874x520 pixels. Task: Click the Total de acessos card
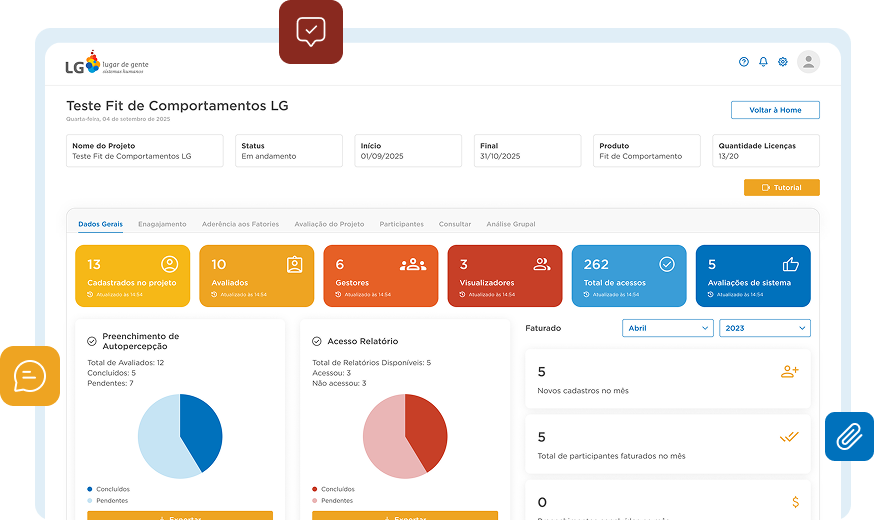point(629,275)
